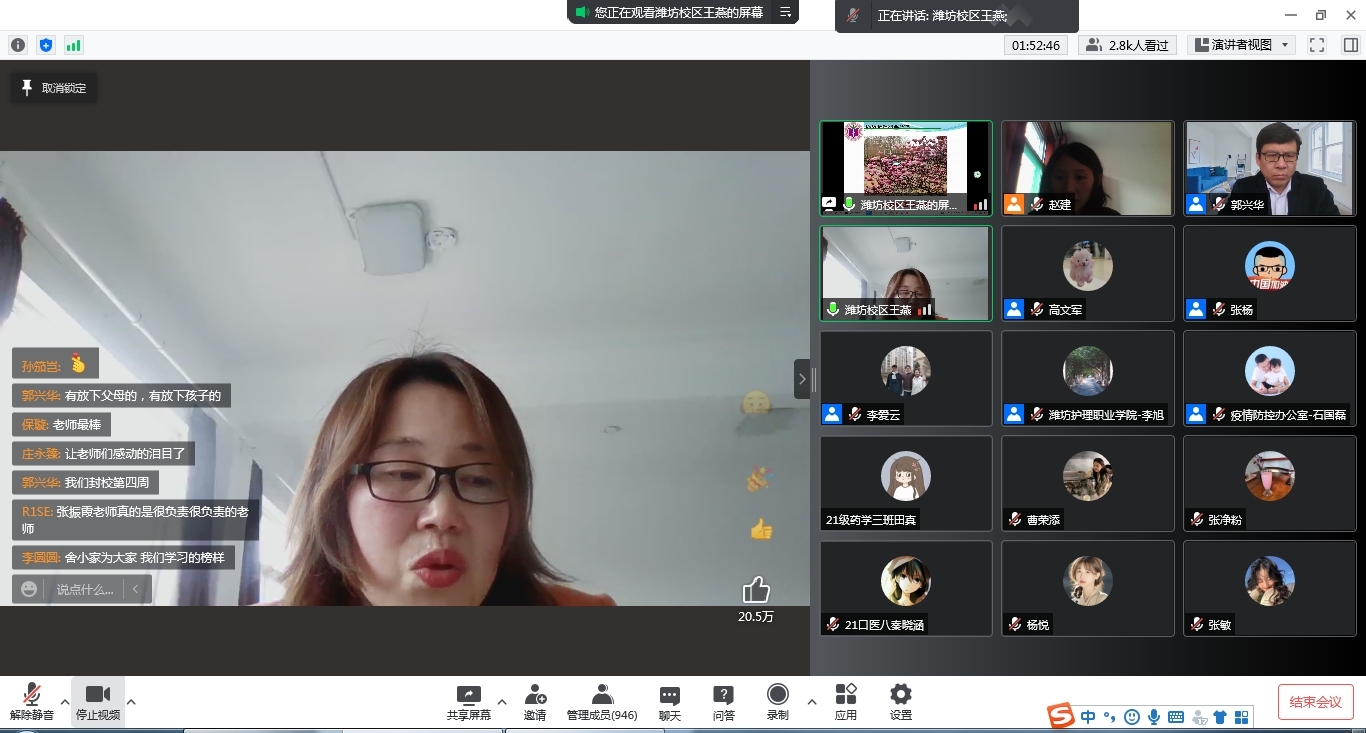Toggle camera off with 停止视频
1366x733 pixels.
98,702
